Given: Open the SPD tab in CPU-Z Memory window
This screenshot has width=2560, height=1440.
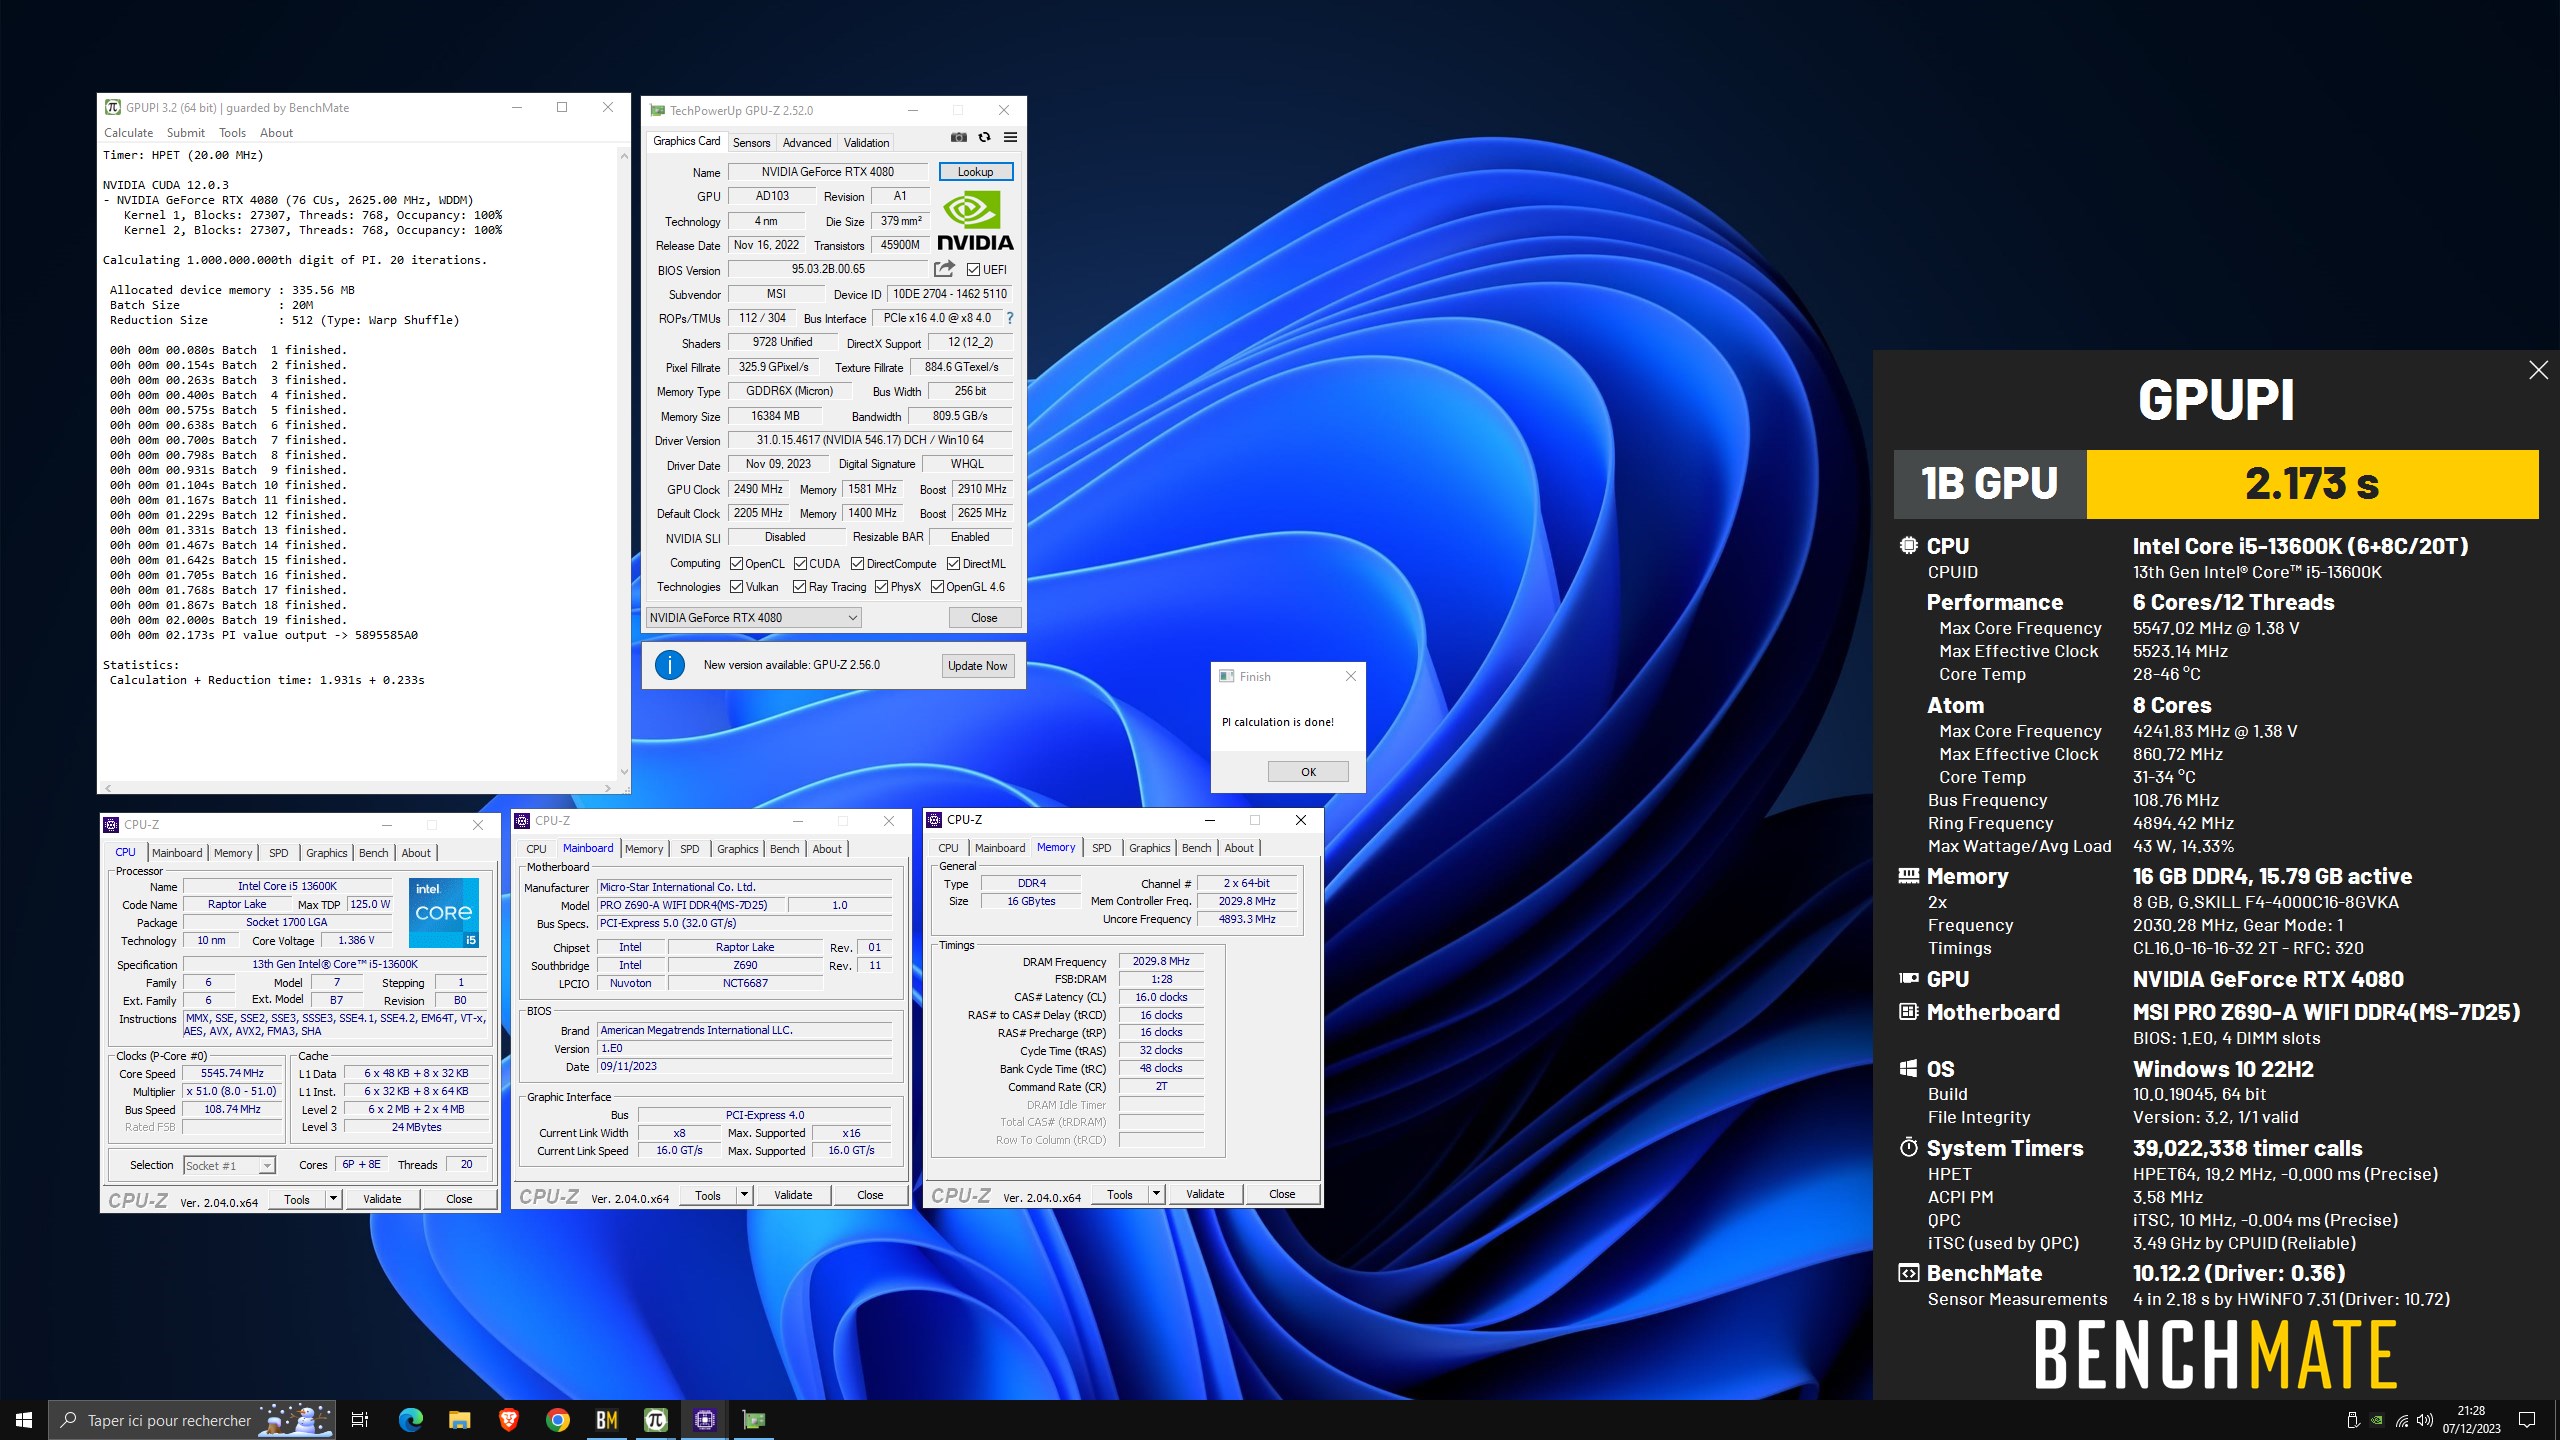Looking at the screenshot, I should click(x=1101, y=848).
